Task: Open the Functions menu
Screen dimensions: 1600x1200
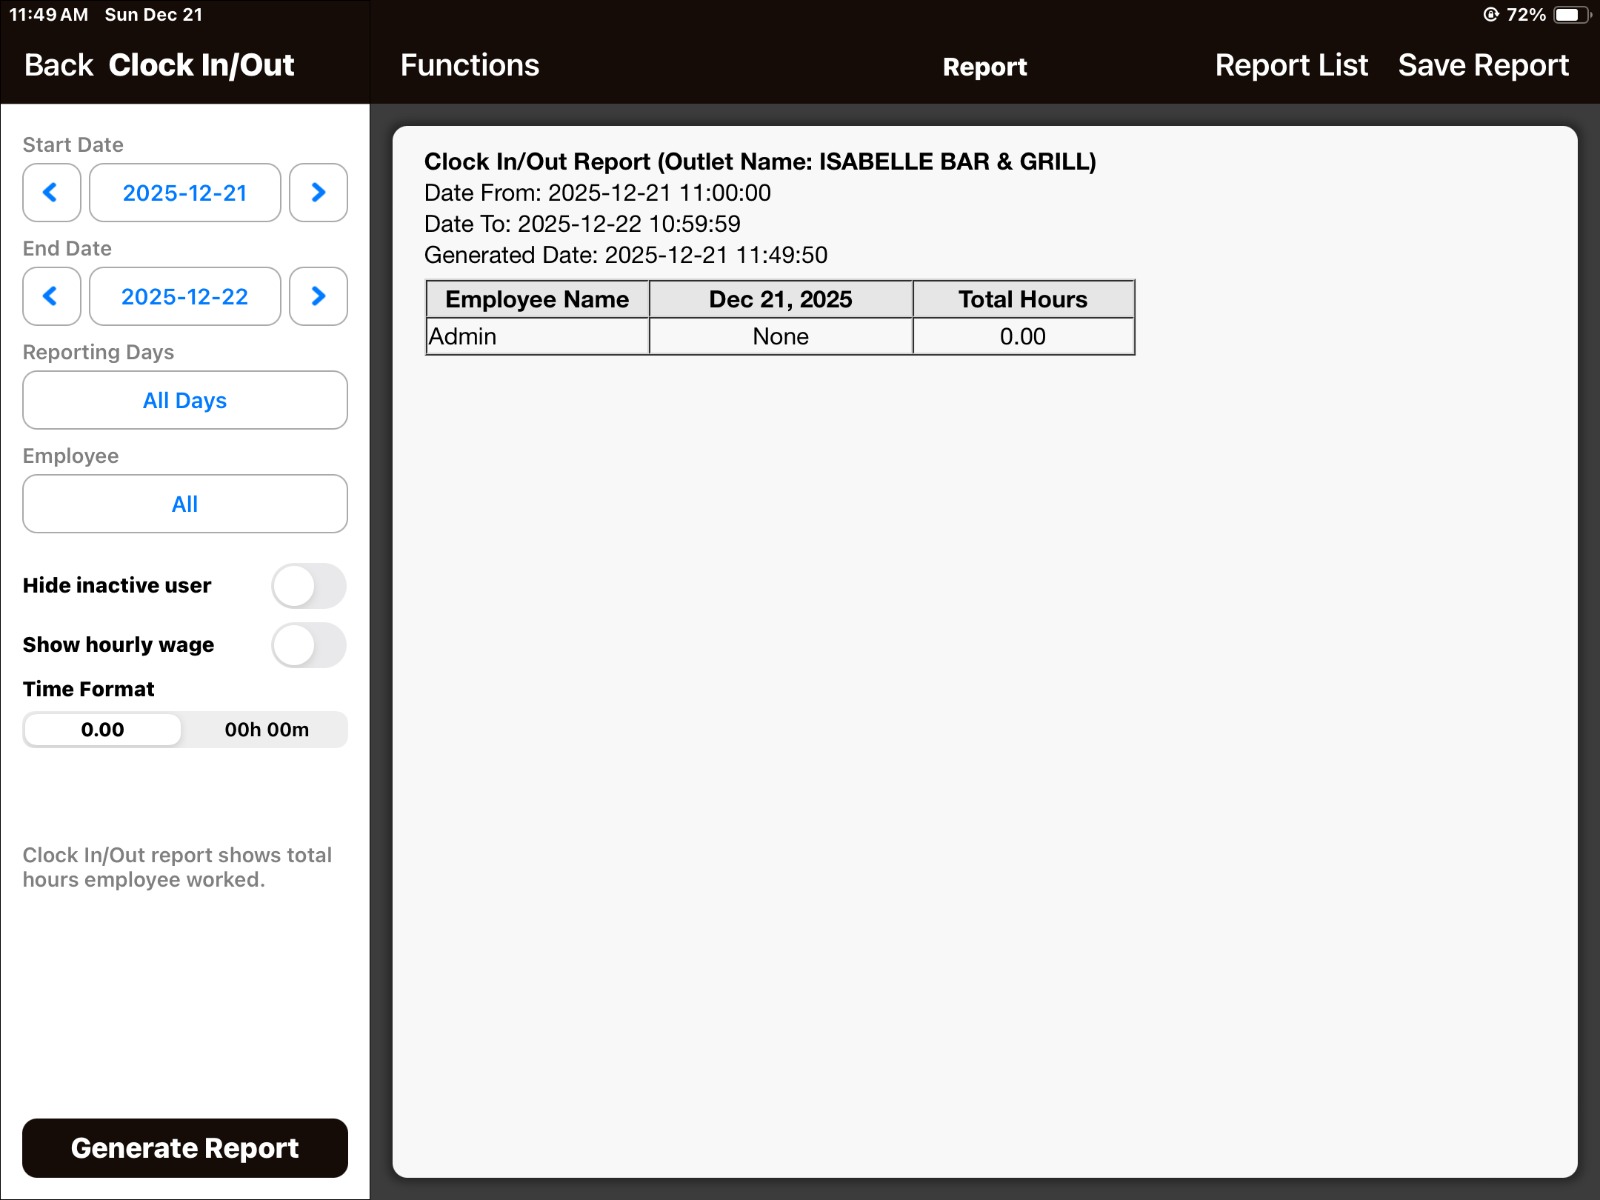Action: (469, 66)
